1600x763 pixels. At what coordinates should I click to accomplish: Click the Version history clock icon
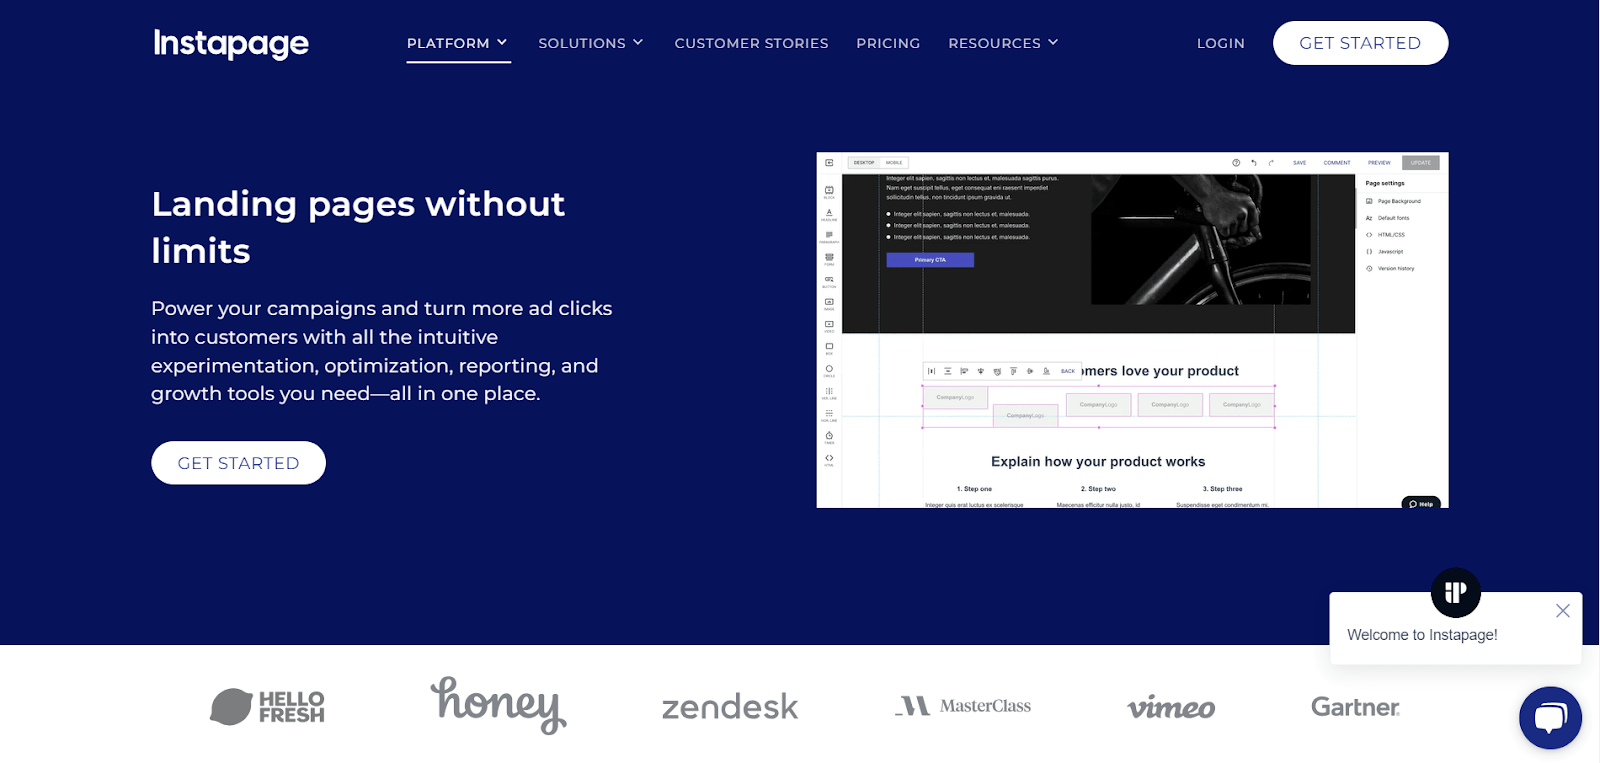pos(1369,268)
